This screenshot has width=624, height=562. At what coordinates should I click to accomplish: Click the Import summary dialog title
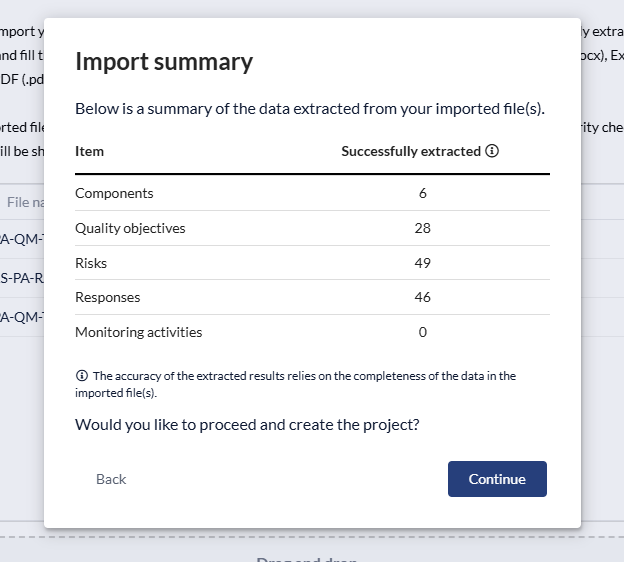tap(164, 62)
